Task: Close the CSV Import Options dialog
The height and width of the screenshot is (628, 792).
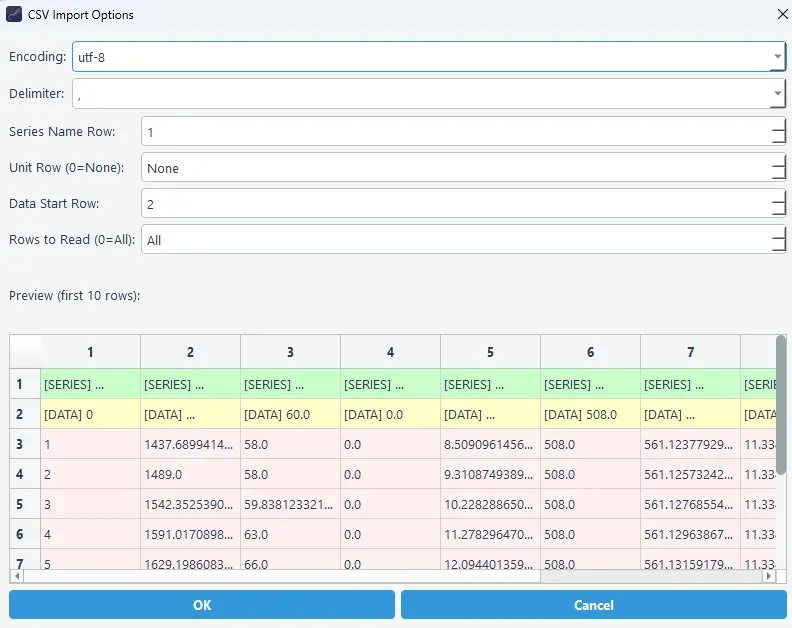Action: coord(781,15)
